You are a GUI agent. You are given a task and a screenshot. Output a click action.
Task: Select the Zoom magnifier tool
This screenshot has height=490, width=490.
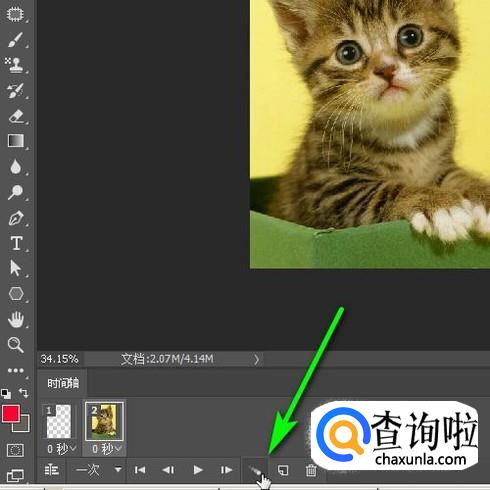click(16, 345)
